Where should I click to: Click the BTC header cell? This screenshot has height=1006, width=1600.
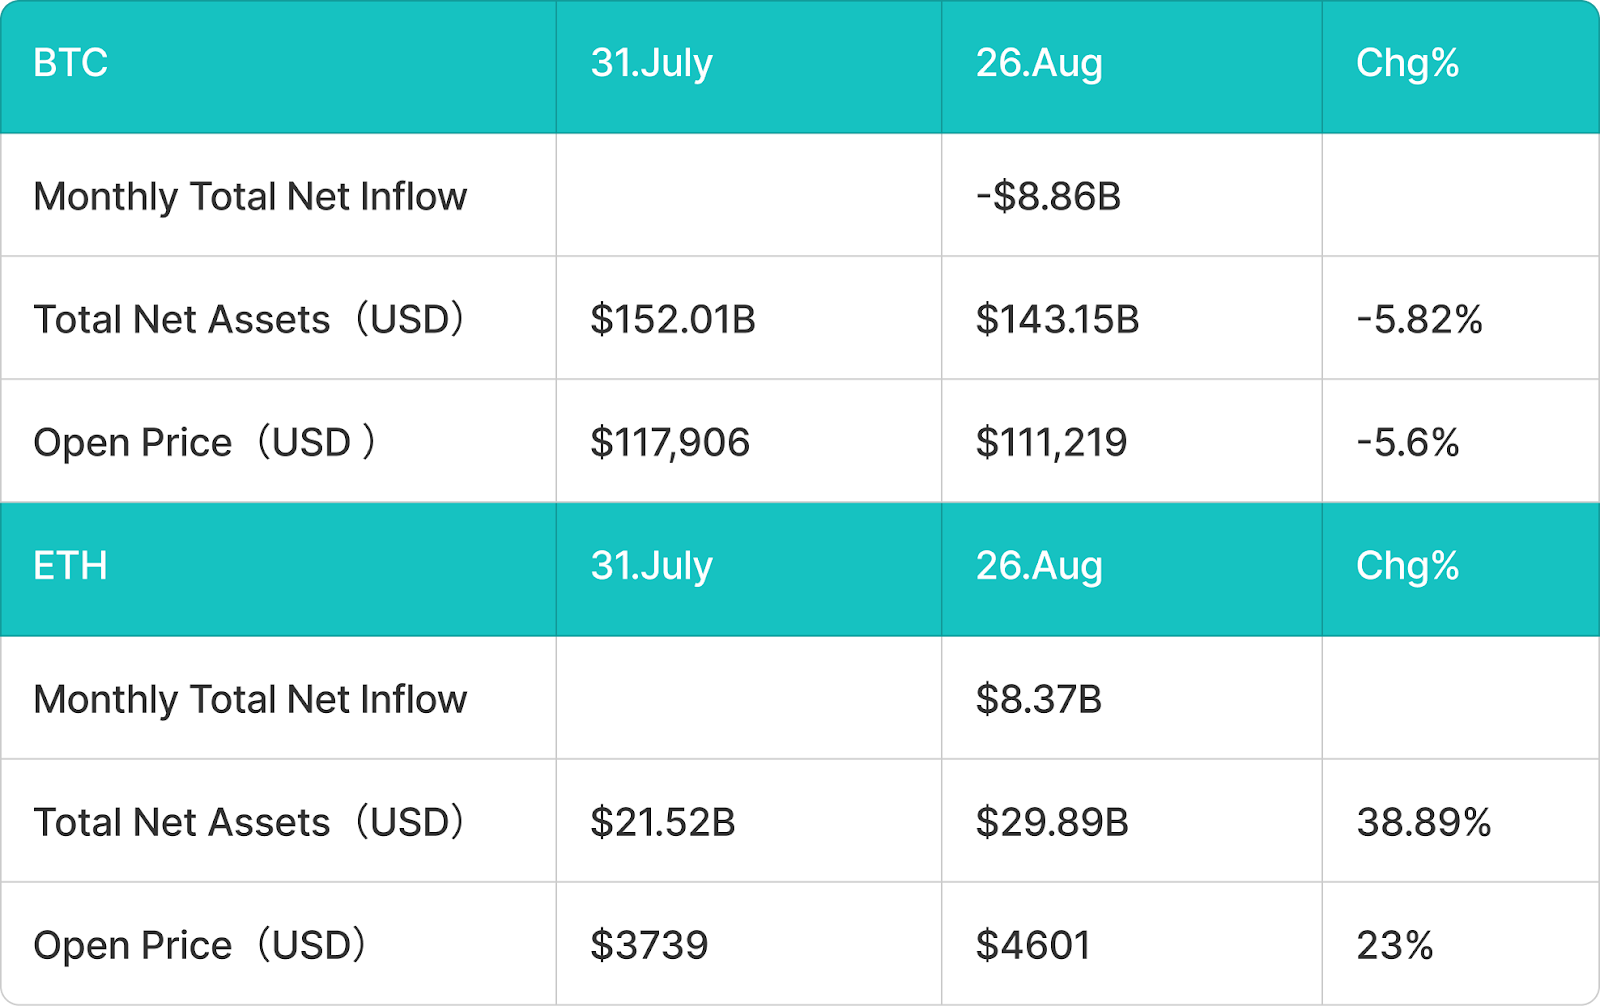click(x=278, y=66)
